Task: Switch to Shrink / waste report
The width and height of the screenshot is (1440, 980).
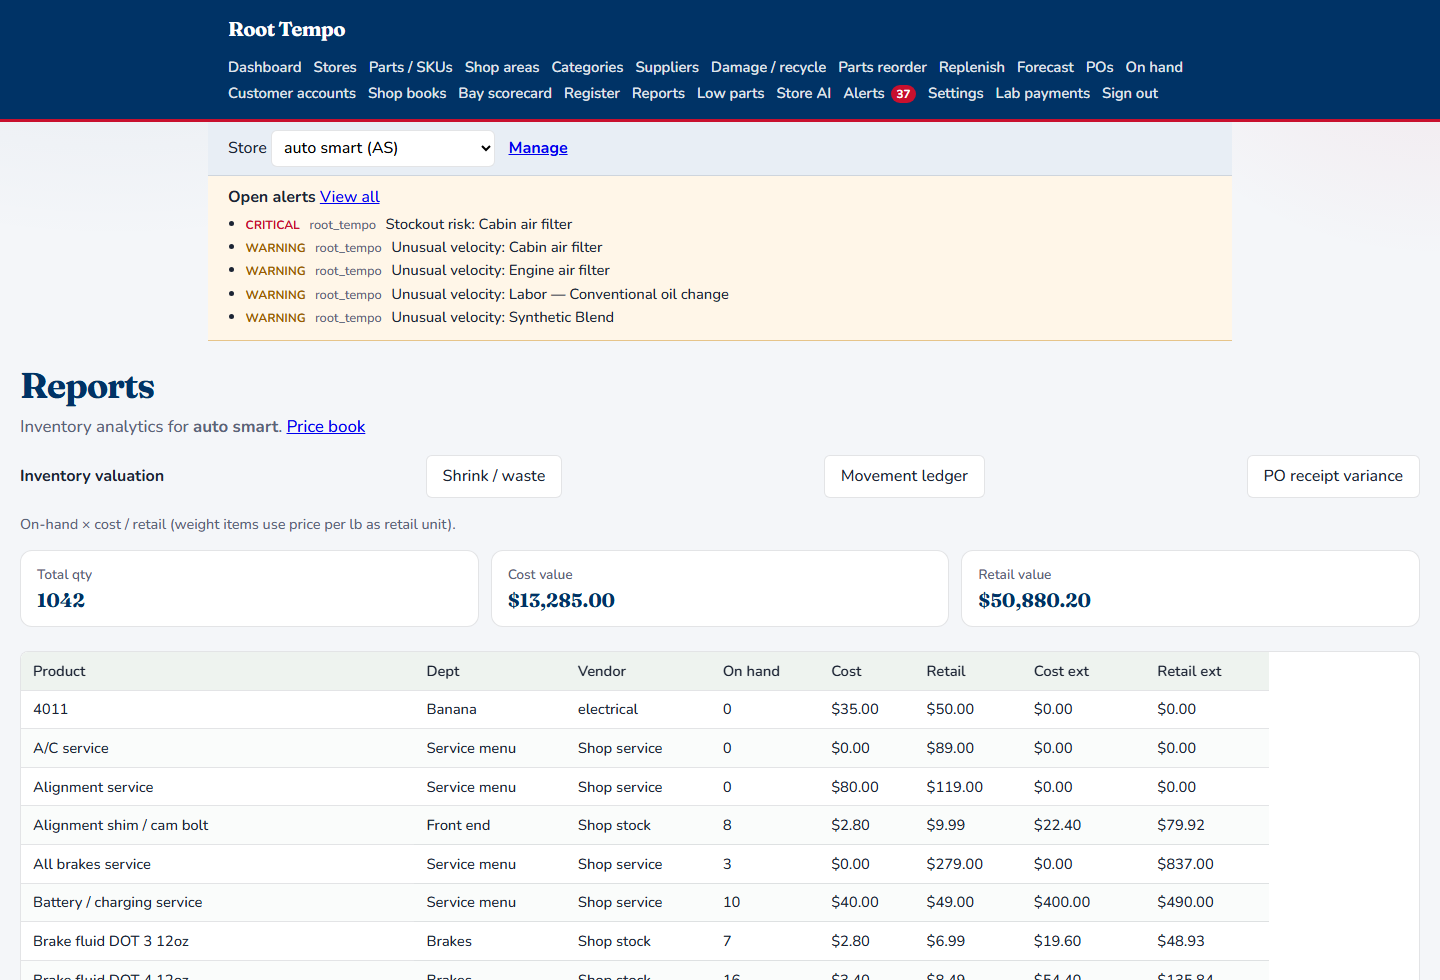Action: coord(494,476)
